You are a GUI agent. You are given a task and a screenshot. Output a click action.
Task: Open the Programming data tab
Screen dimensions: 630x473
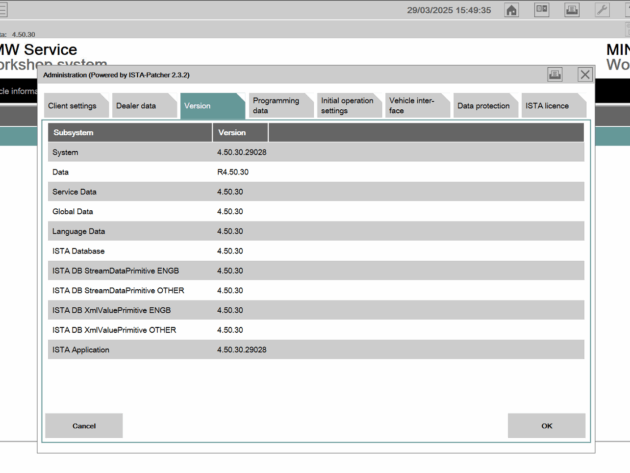[281, 106]
